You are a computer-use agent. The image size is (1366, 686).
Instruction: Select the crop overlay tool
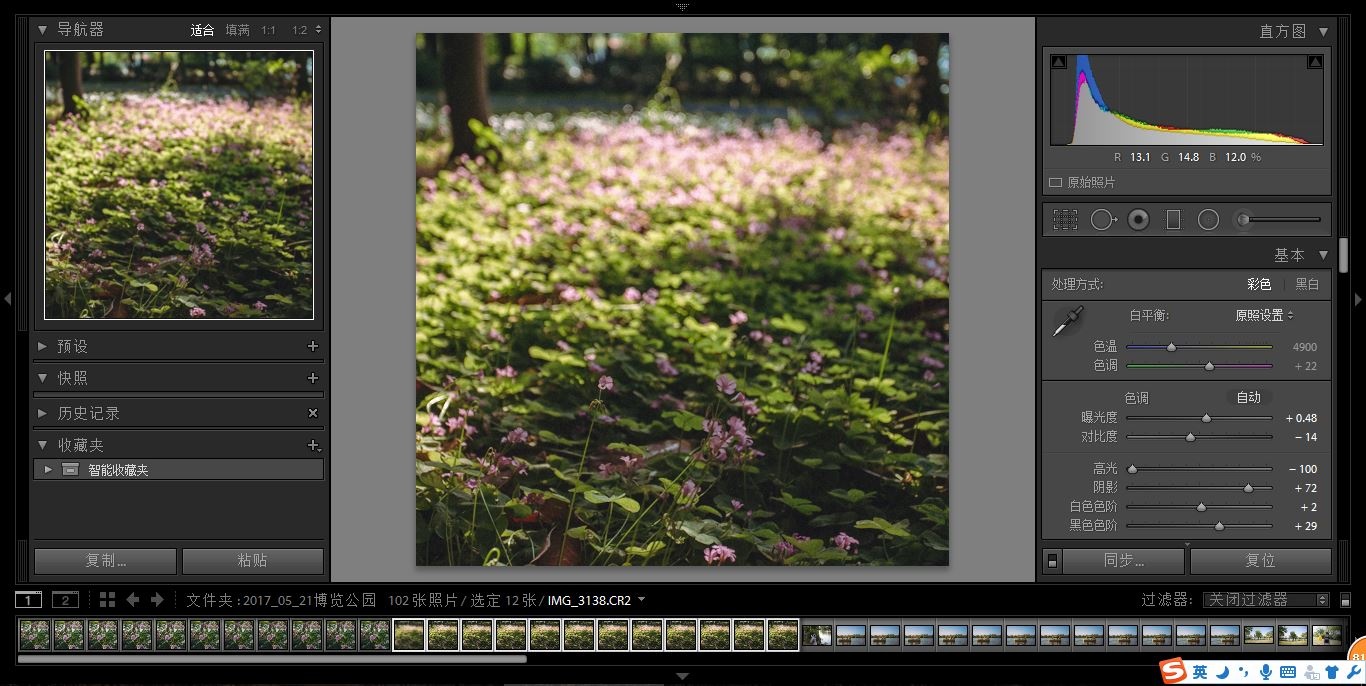(1065, 220)
